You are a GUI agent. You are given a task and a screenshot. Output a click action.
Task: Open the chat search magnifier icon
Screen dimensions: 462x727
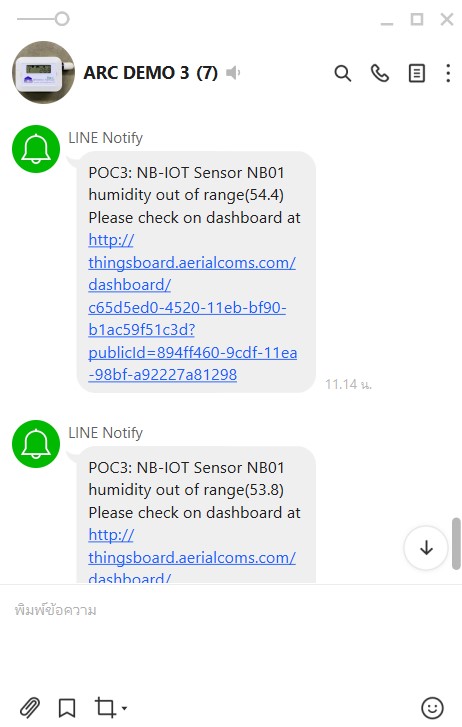coord(342,73)
